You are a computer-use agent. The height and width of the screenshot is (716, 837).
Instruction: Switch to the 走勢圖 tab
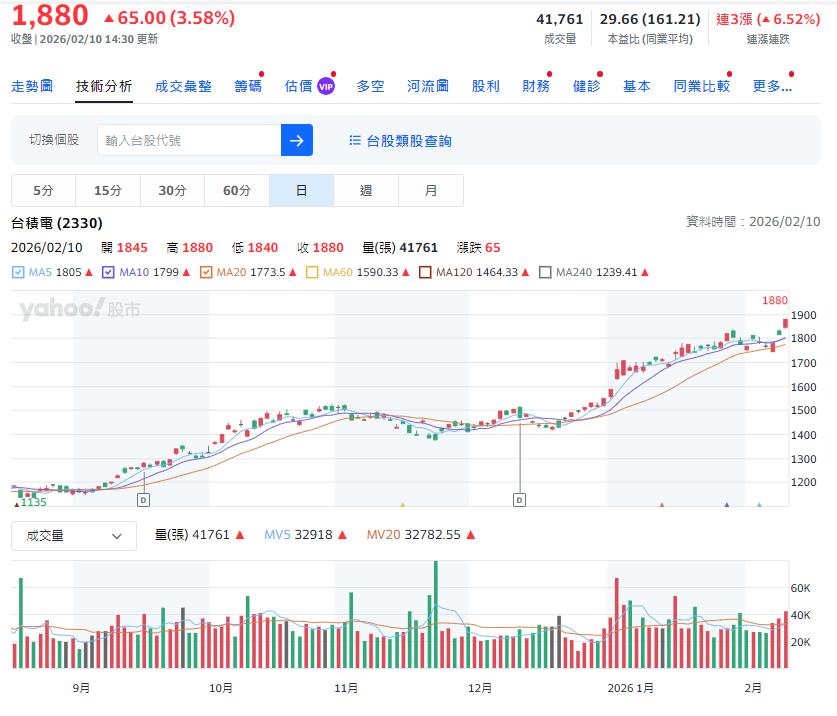[31, 85]
